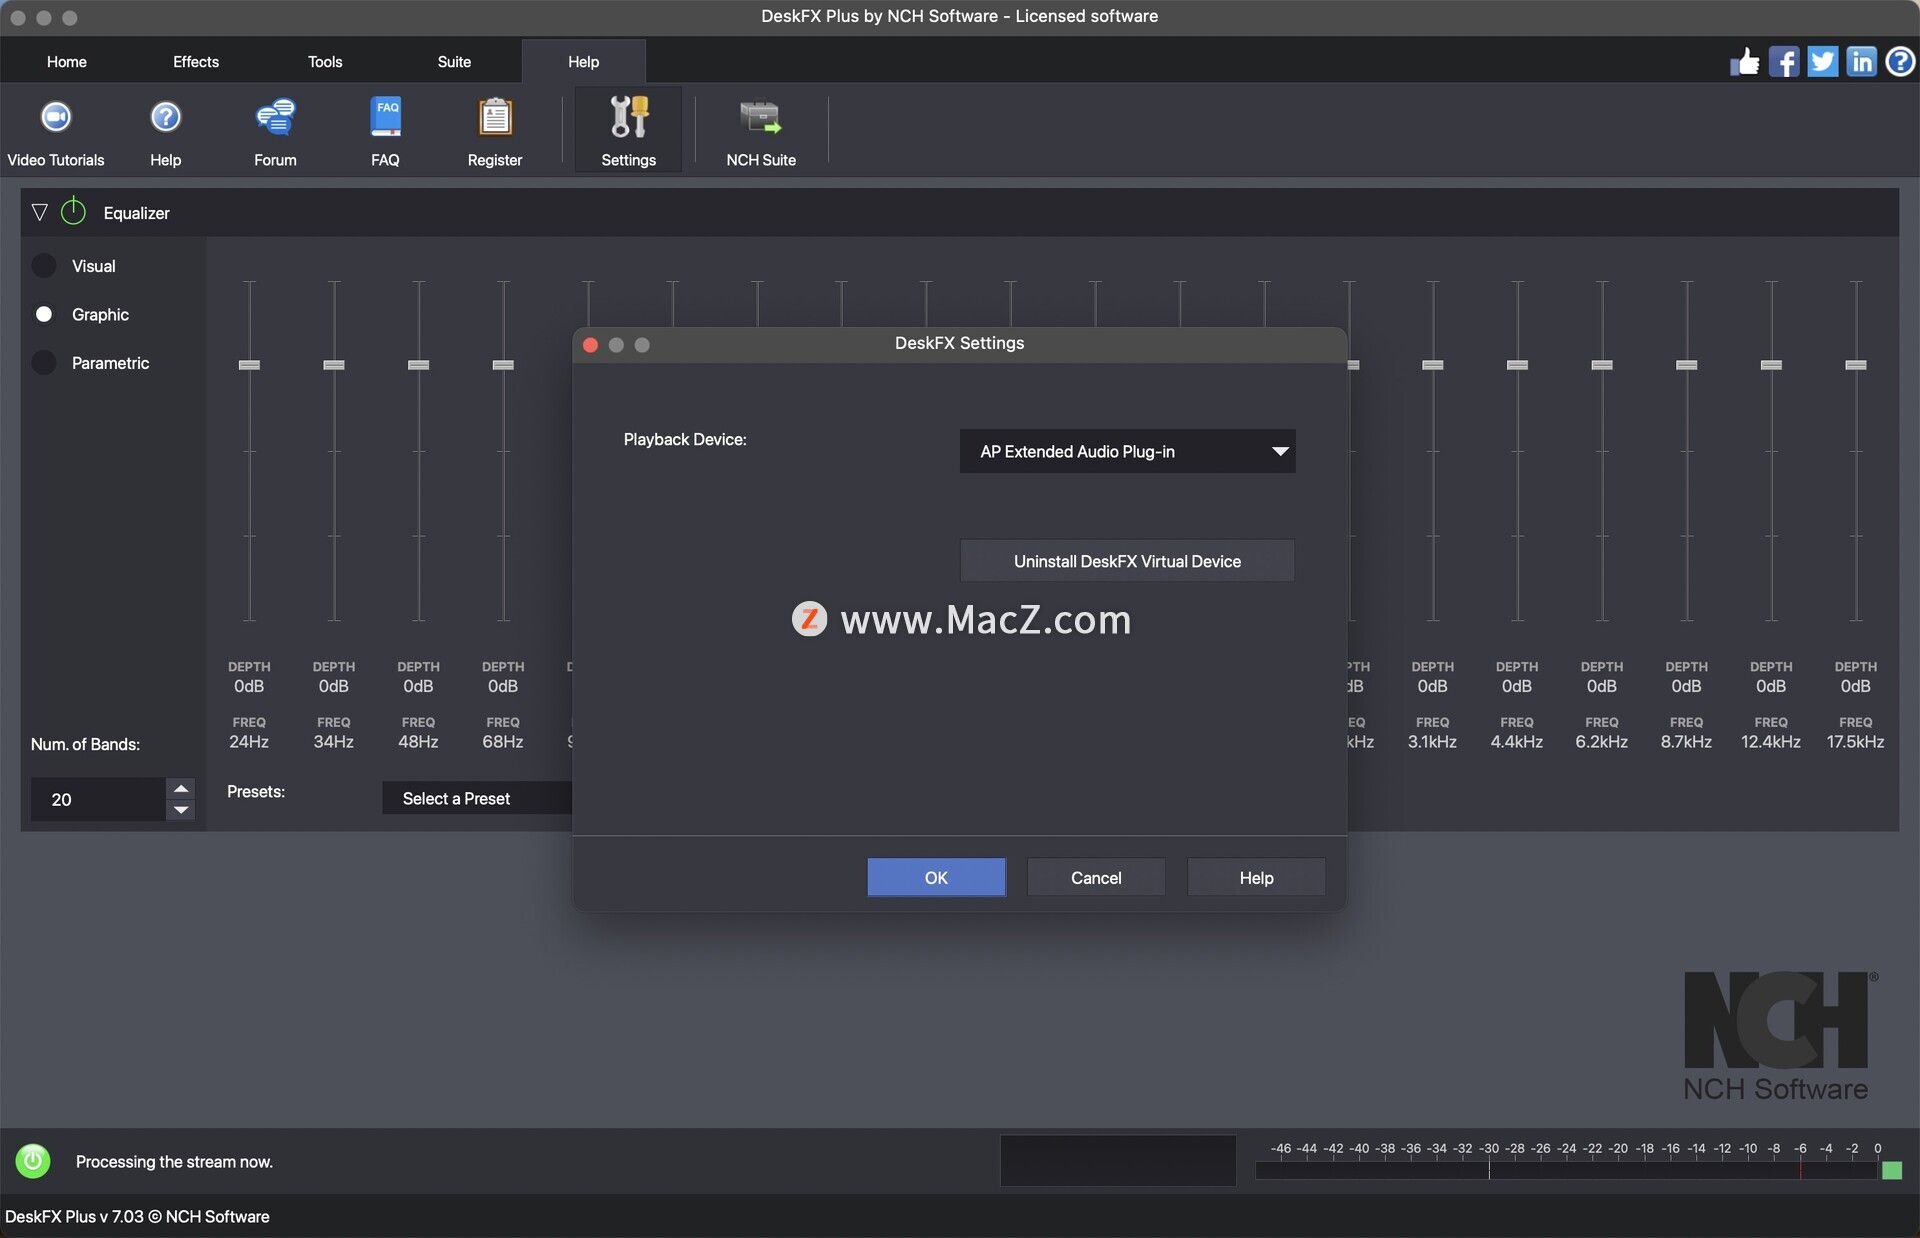
Task: Click the Twitter share icon
Action: pos(1822,62)
